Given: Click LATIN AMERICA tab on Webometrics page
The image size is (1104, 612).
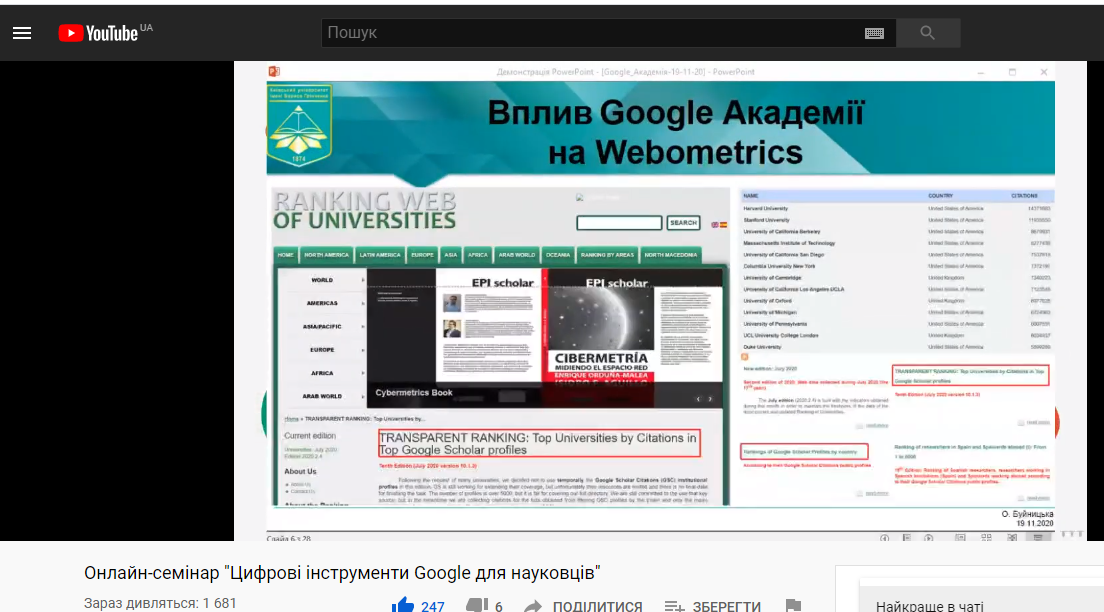Looking at the screenshot, I should pos(380,255).
